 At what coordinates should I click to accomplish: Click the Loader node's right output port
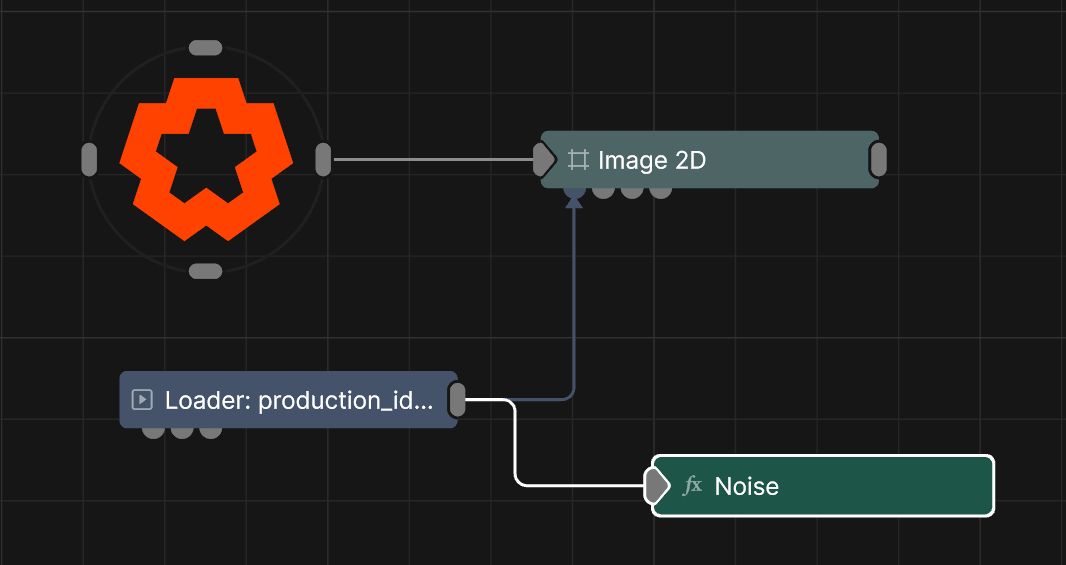(x=457, y=400)
